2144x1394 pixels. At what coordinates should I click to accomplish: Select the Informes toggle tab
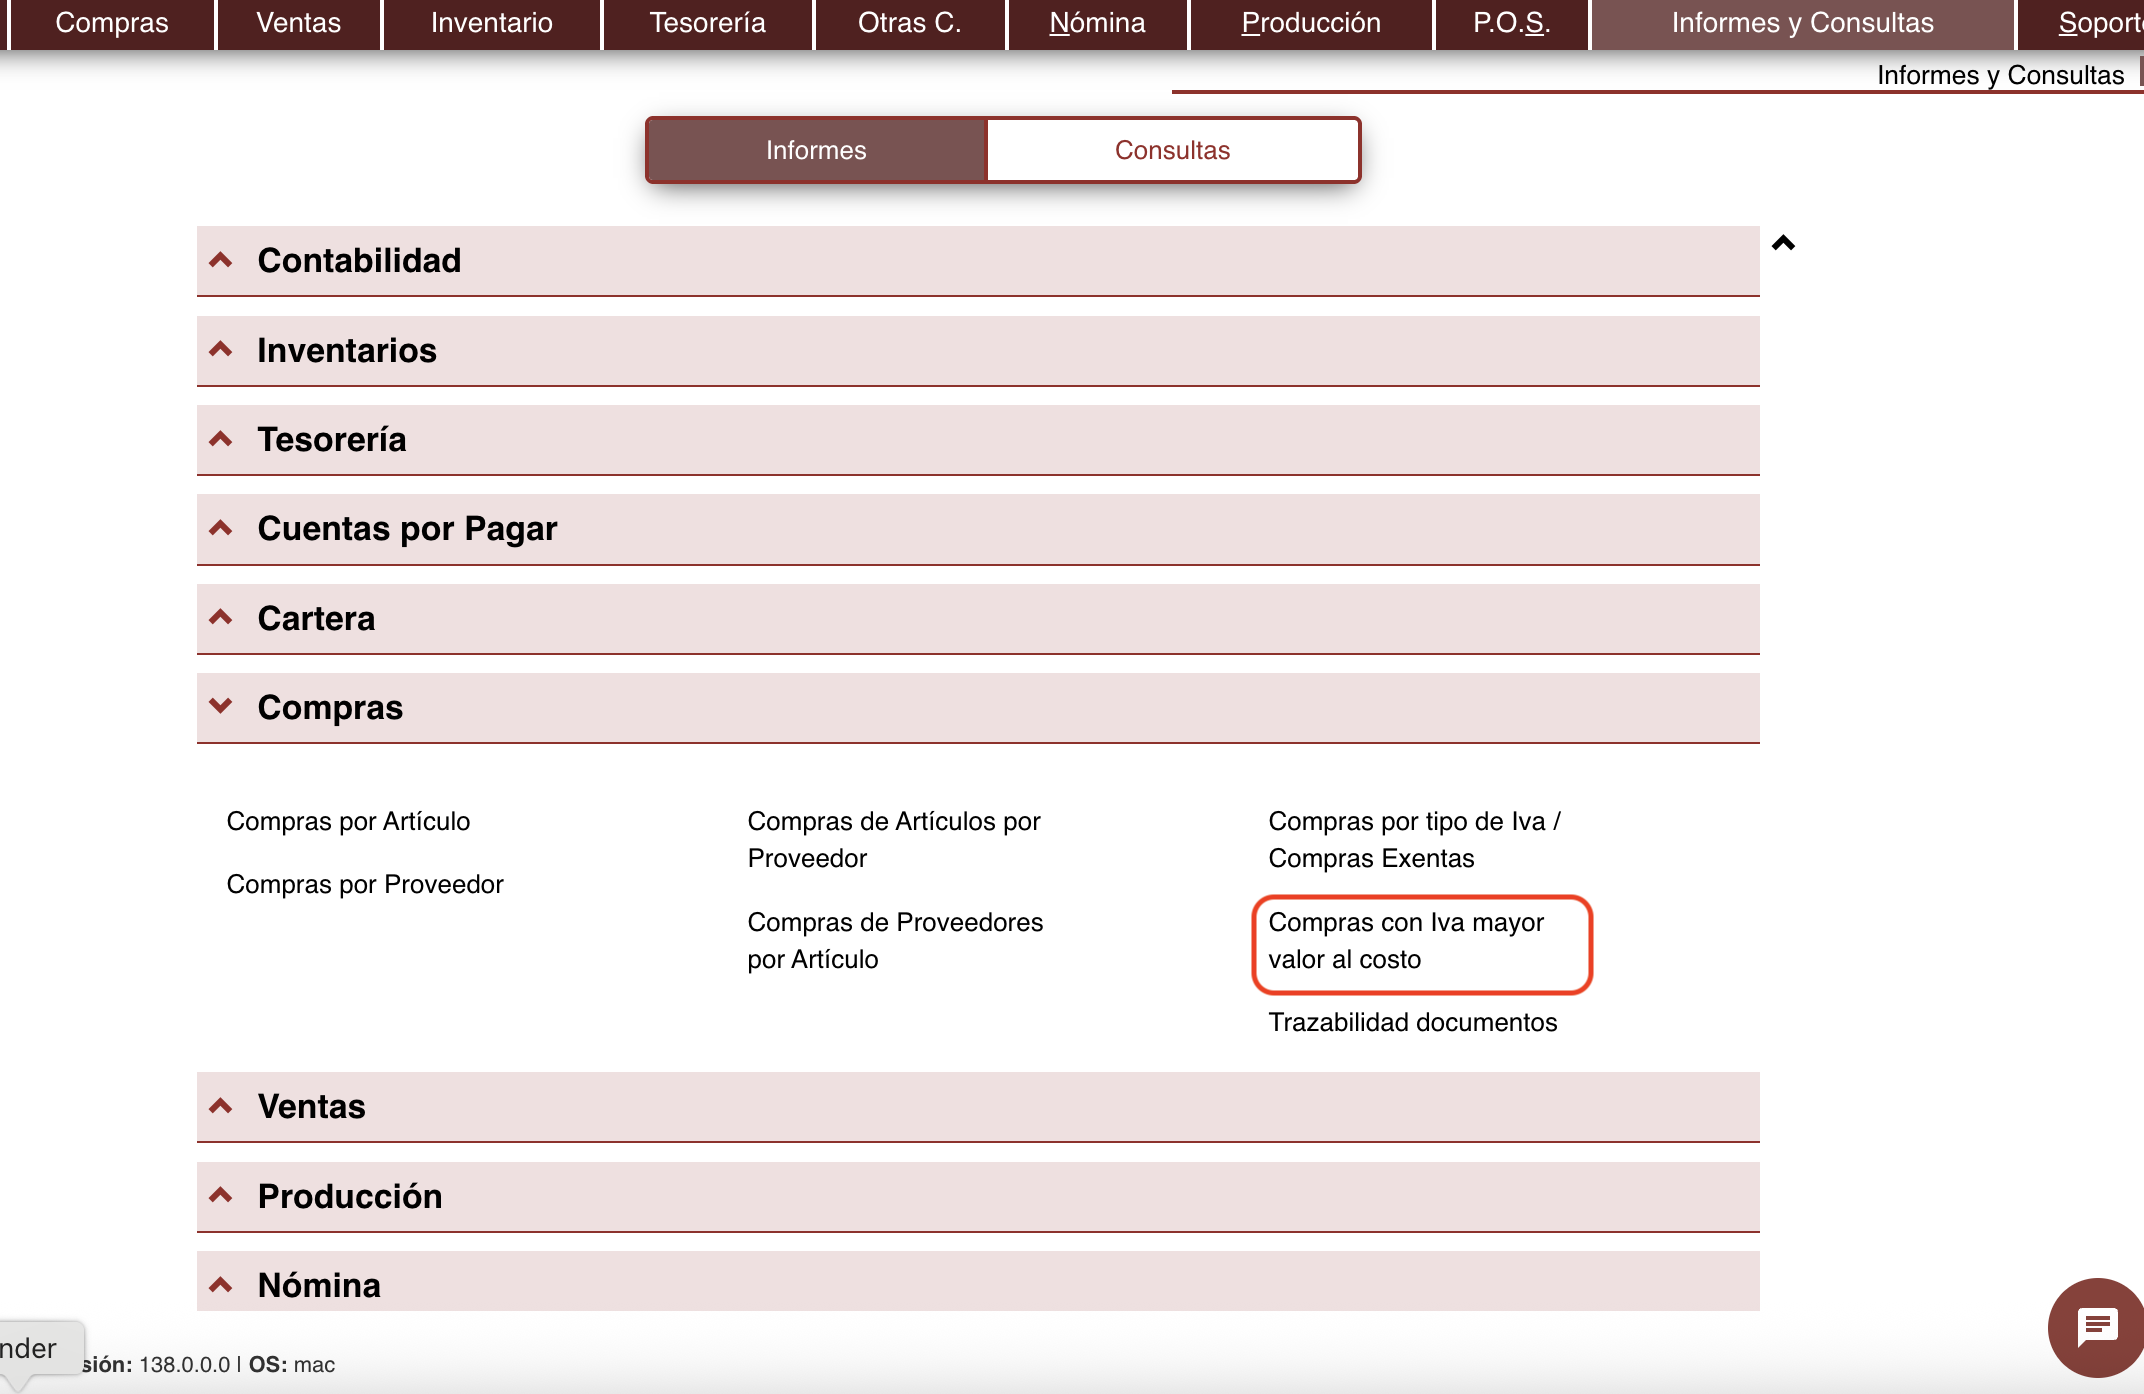coord(816,150)
